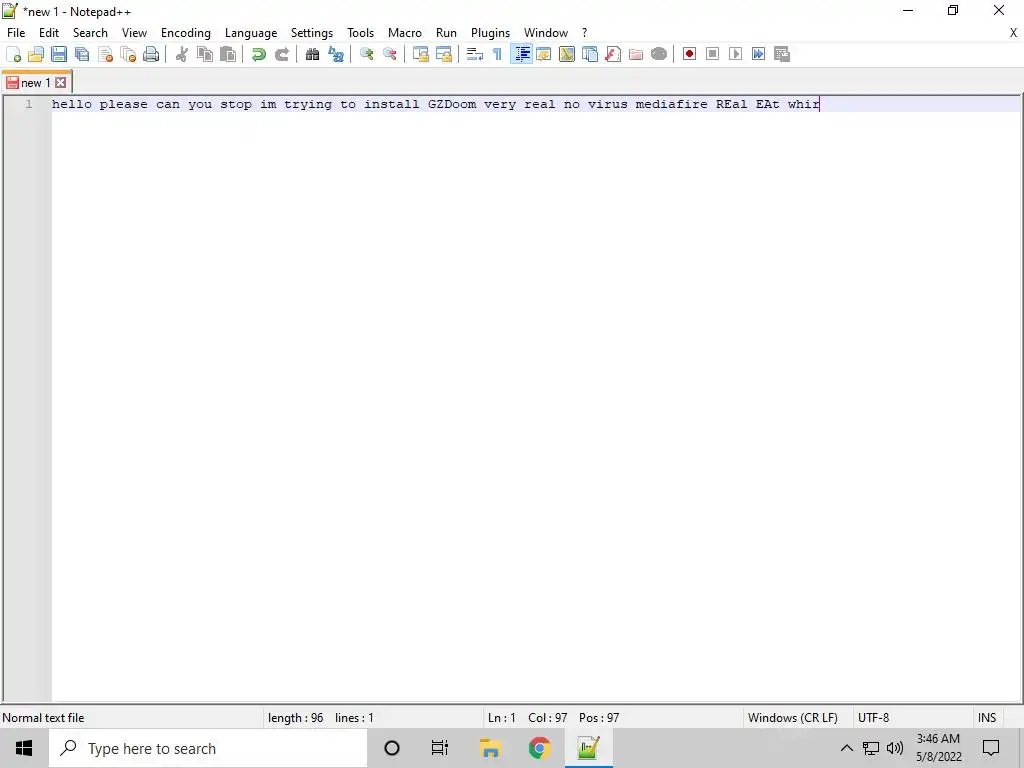Run macro multiple times icon
The height and width of the screenshot is (768, 1024).
758,54
